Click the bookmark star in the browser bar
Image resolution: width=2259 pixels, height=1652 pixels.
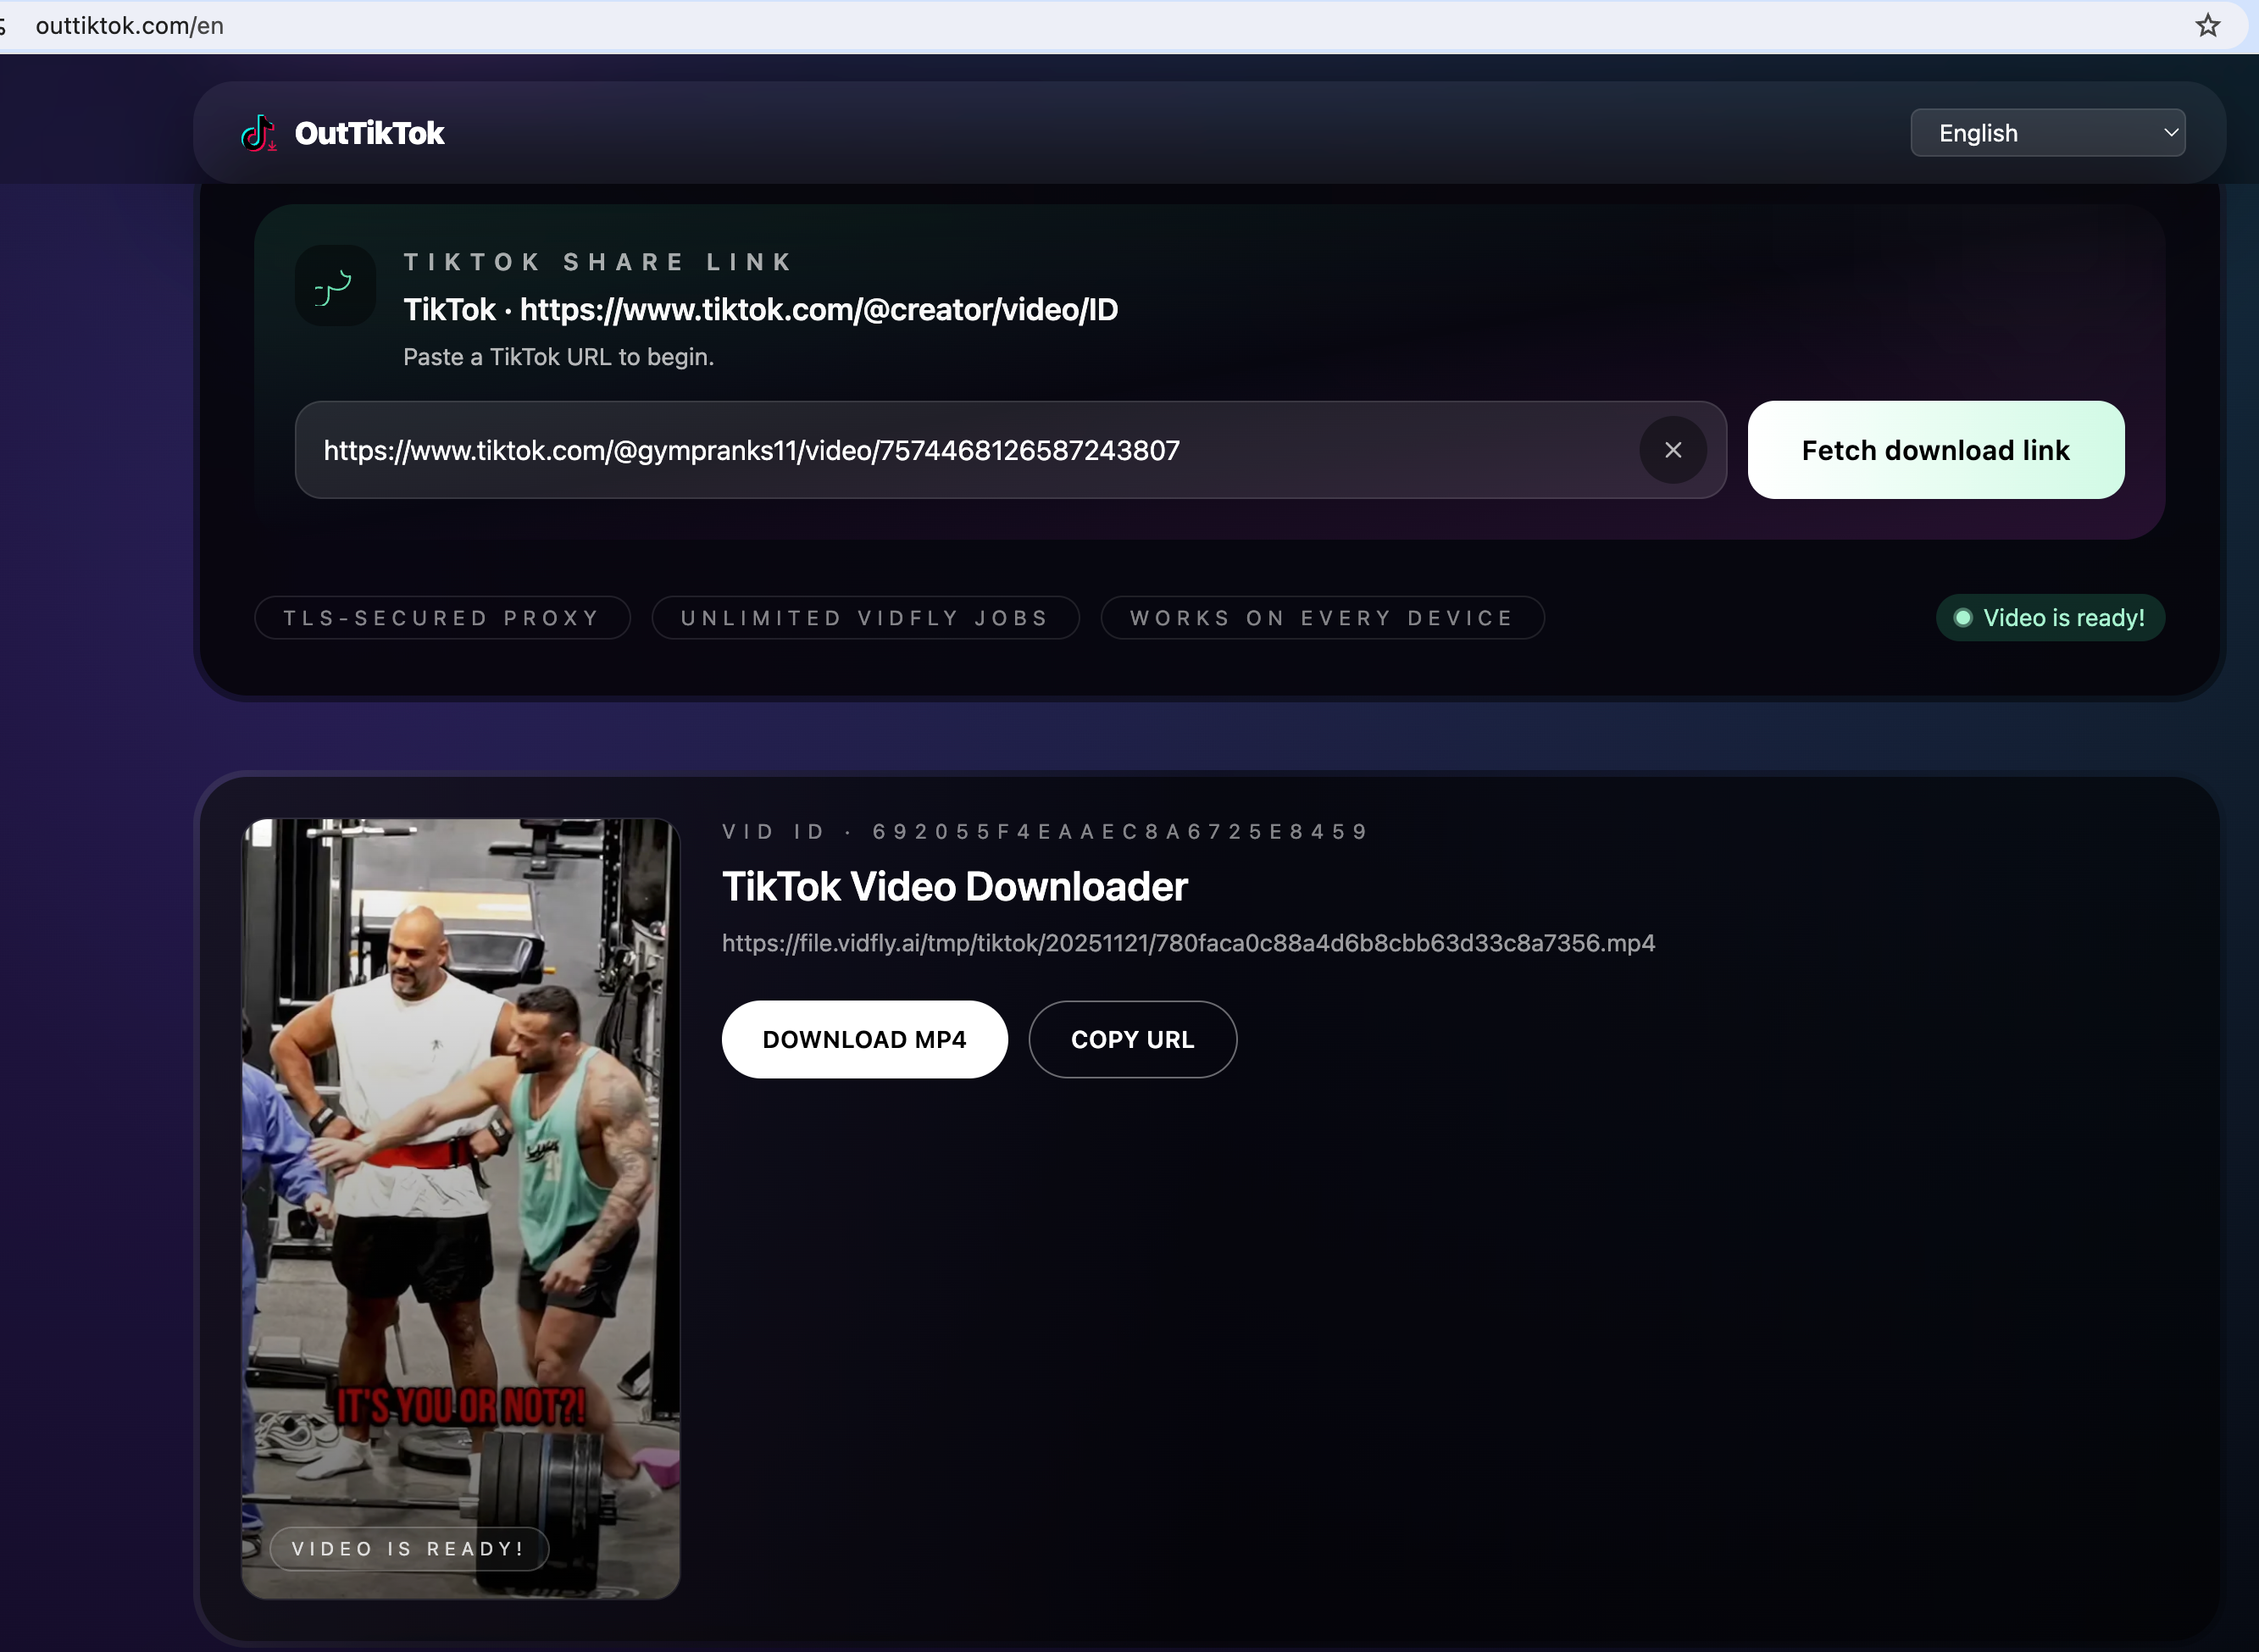tap(2208, 25)
